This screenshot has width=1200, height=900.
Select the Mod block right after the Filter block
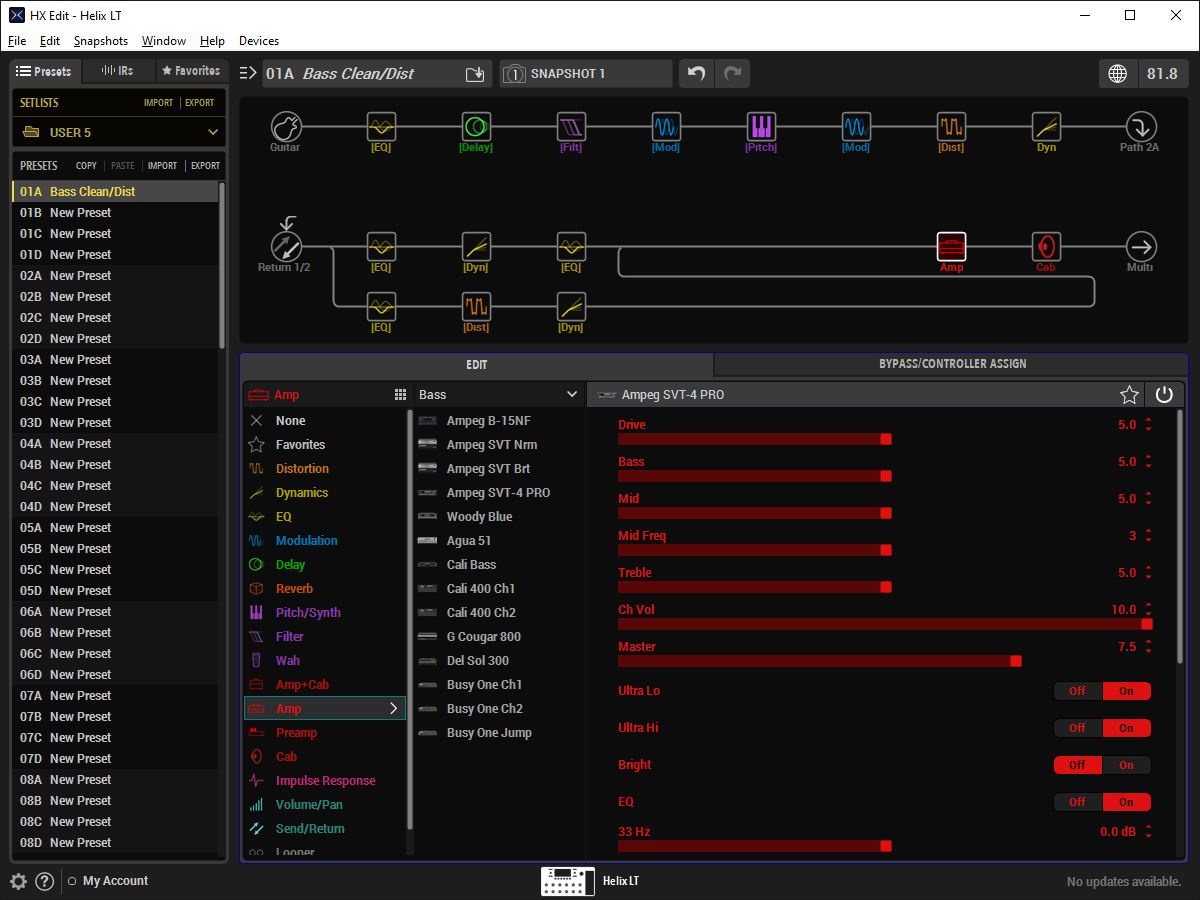(x=666, y=126)
